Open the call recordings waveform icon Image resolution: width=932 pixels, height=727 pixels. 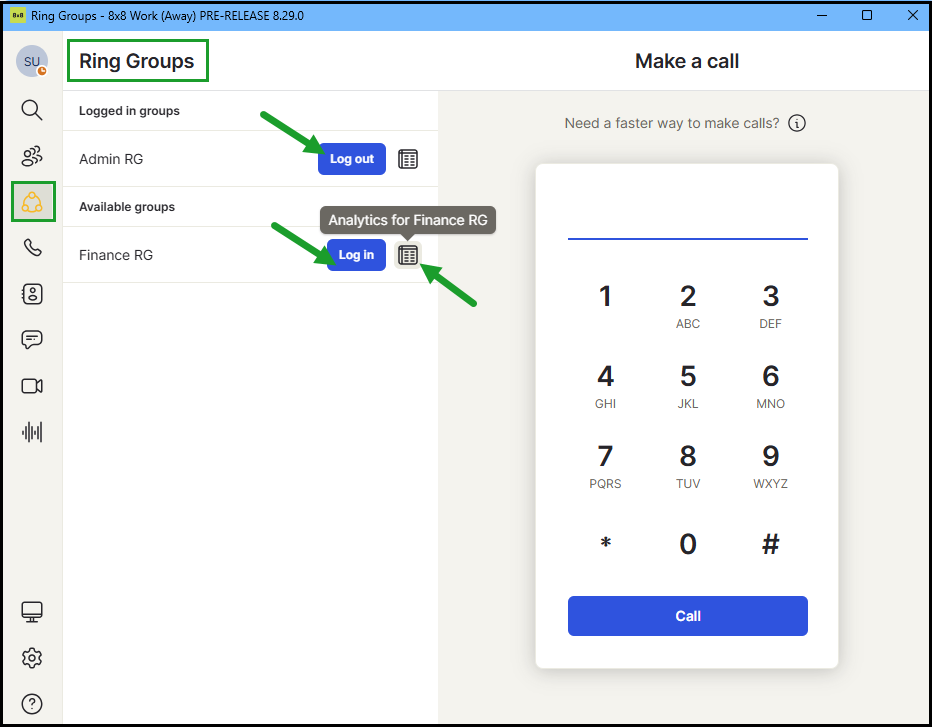[32, 432]
